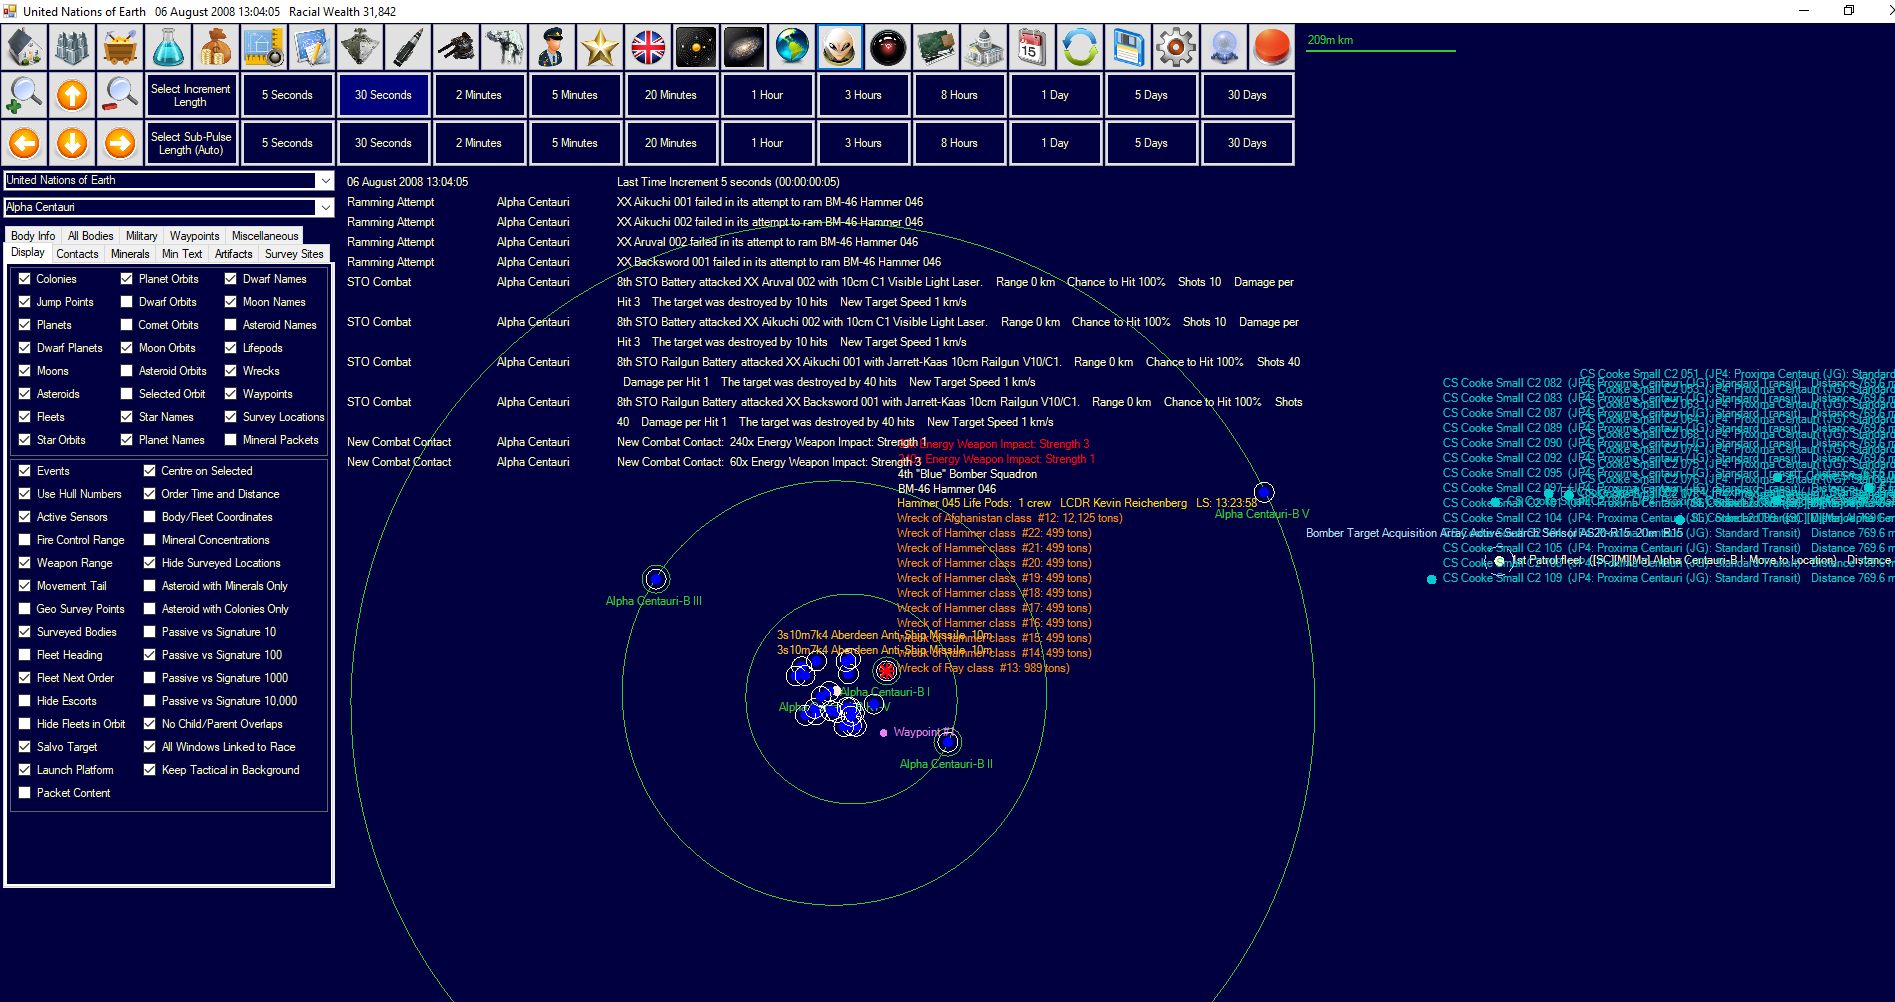Click the big red button icon
This screenshot has width=1895, height=1002.
(1272, 47)
